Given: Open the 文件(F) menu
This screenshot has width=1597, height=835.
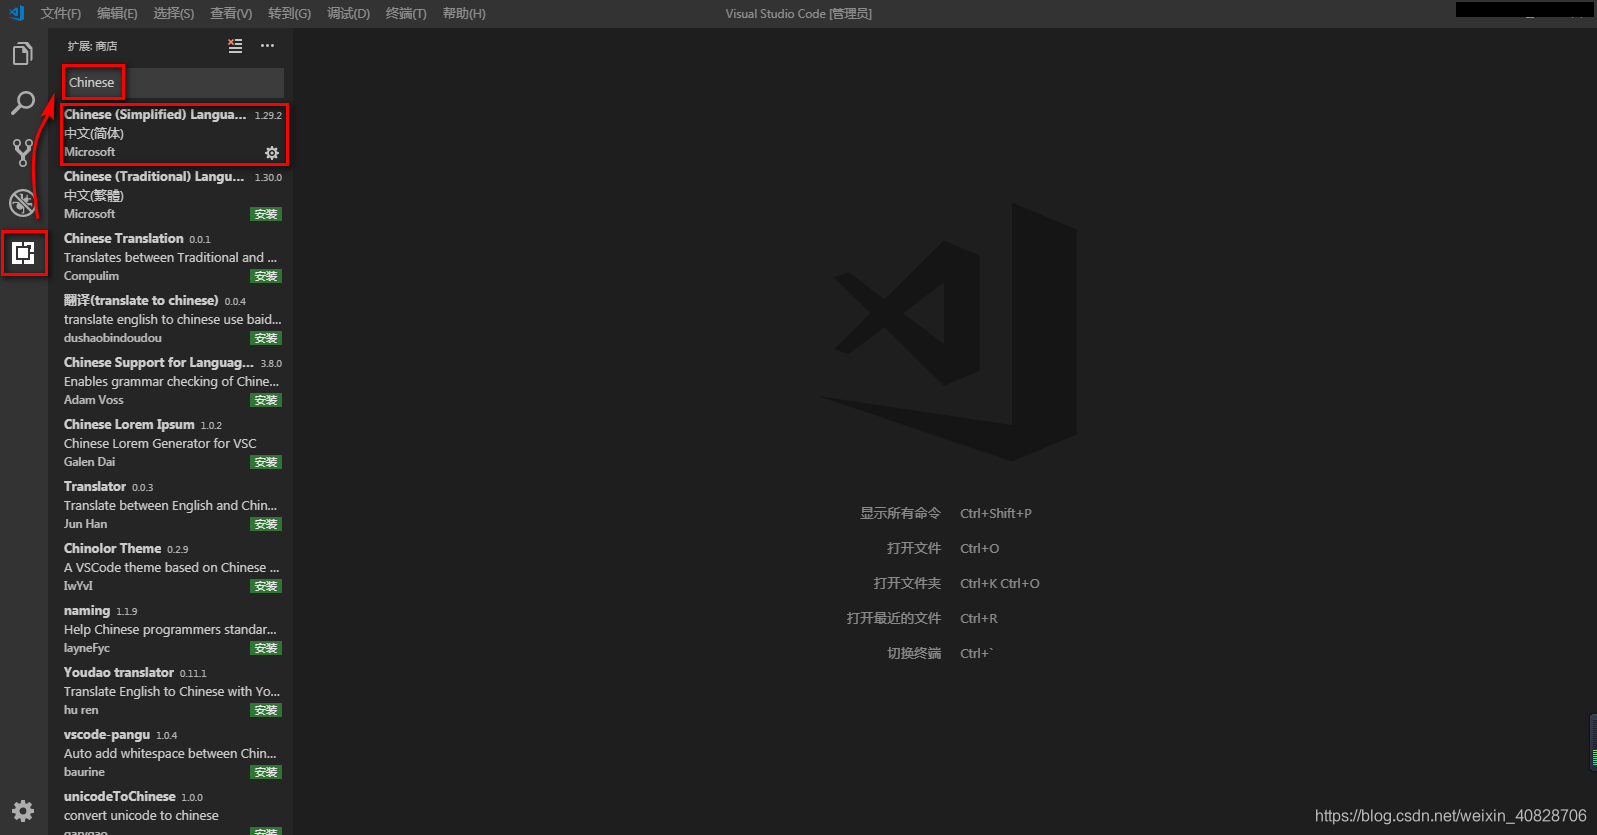Looking at the screenshot, I should 61,13.
